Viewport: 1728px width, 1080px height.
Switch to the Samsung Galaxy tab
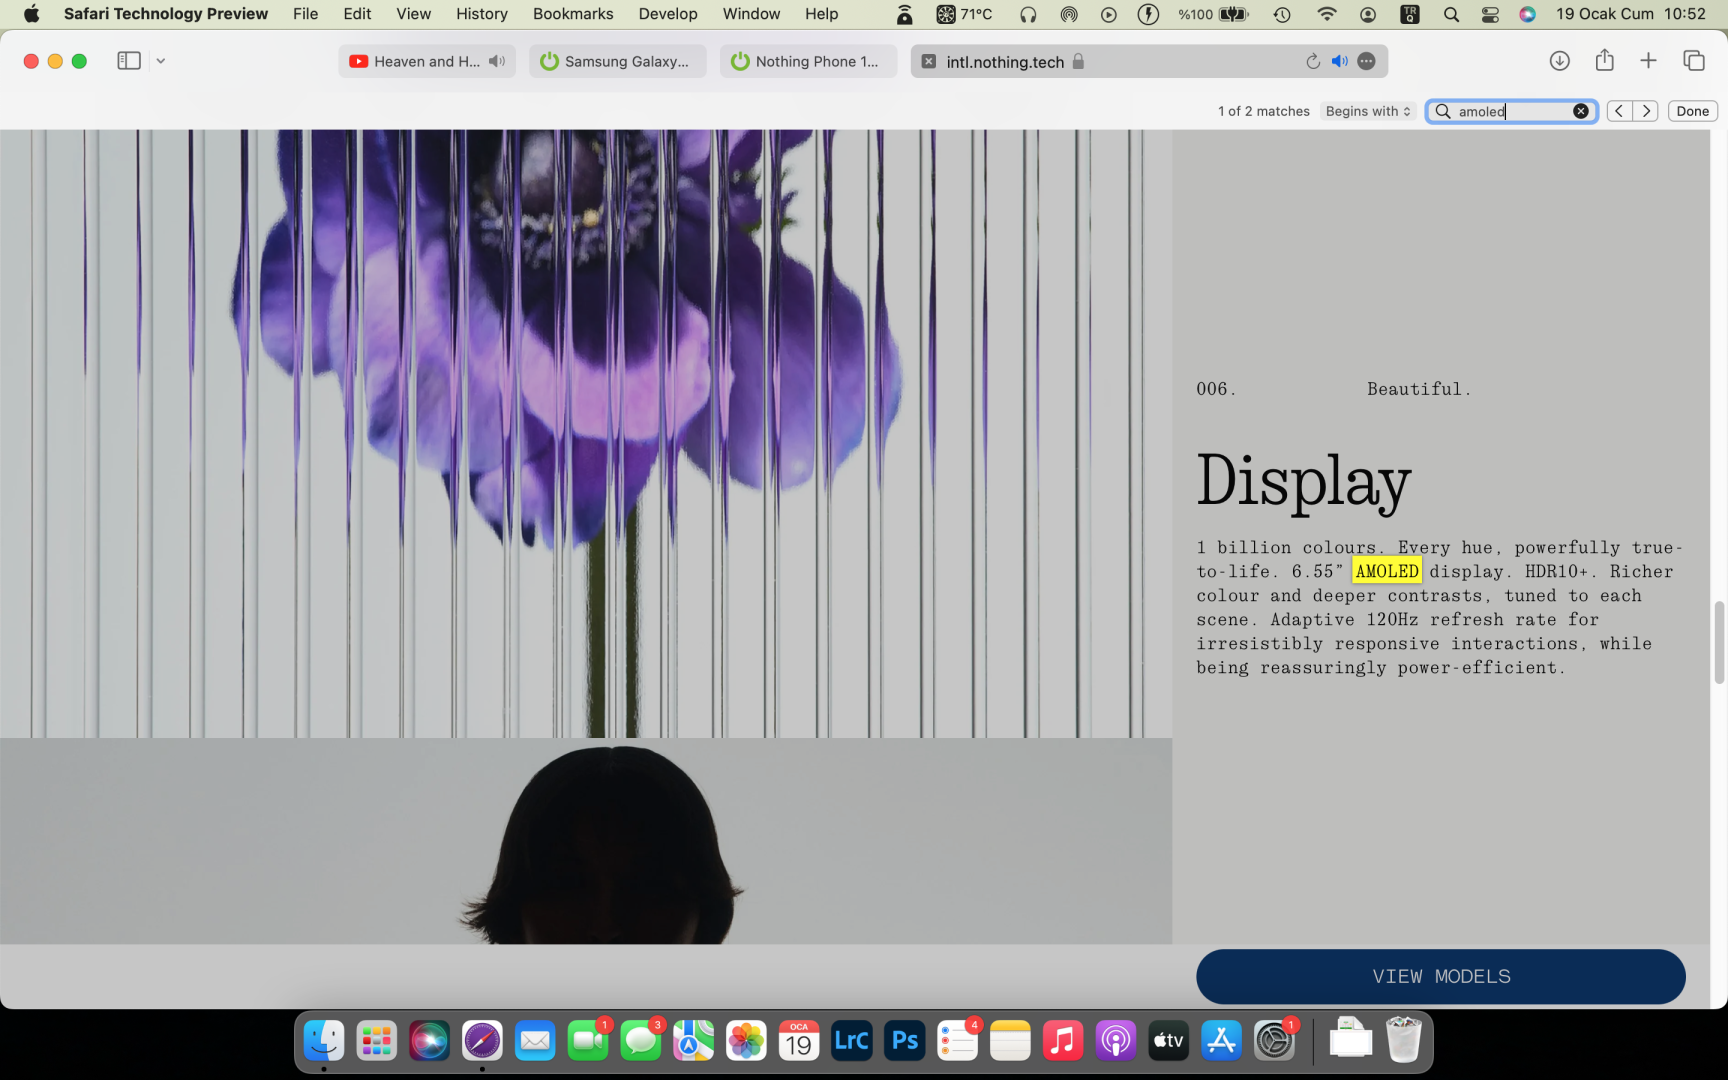click(x=618, y=61)
